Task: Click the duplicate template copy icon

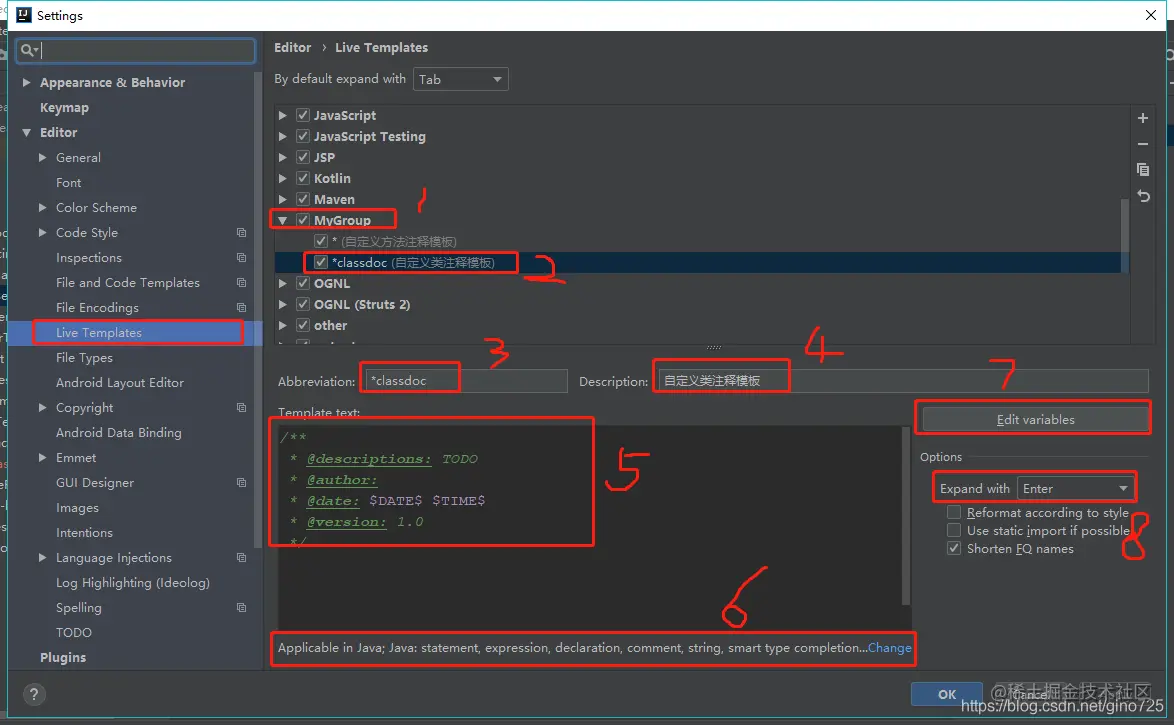Action: pyautogui.click(x=1143, y=170)
